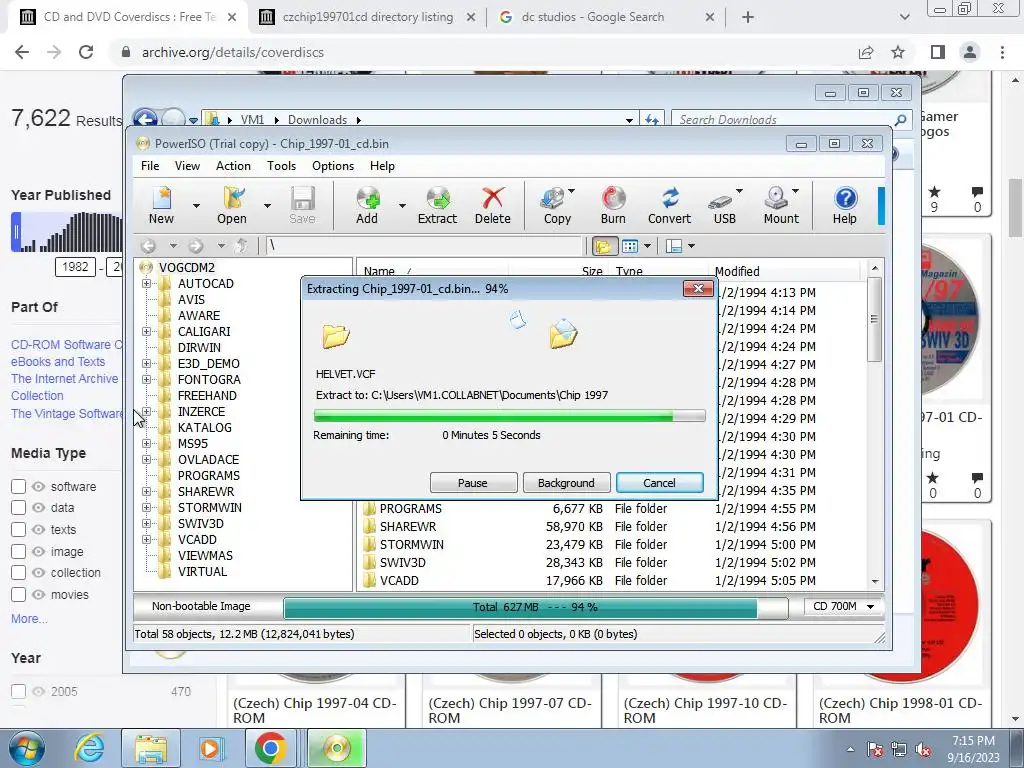The image size is (1024, 768).
Task: Click the Total 627 MB capacity bar
Action: [536, 607]
